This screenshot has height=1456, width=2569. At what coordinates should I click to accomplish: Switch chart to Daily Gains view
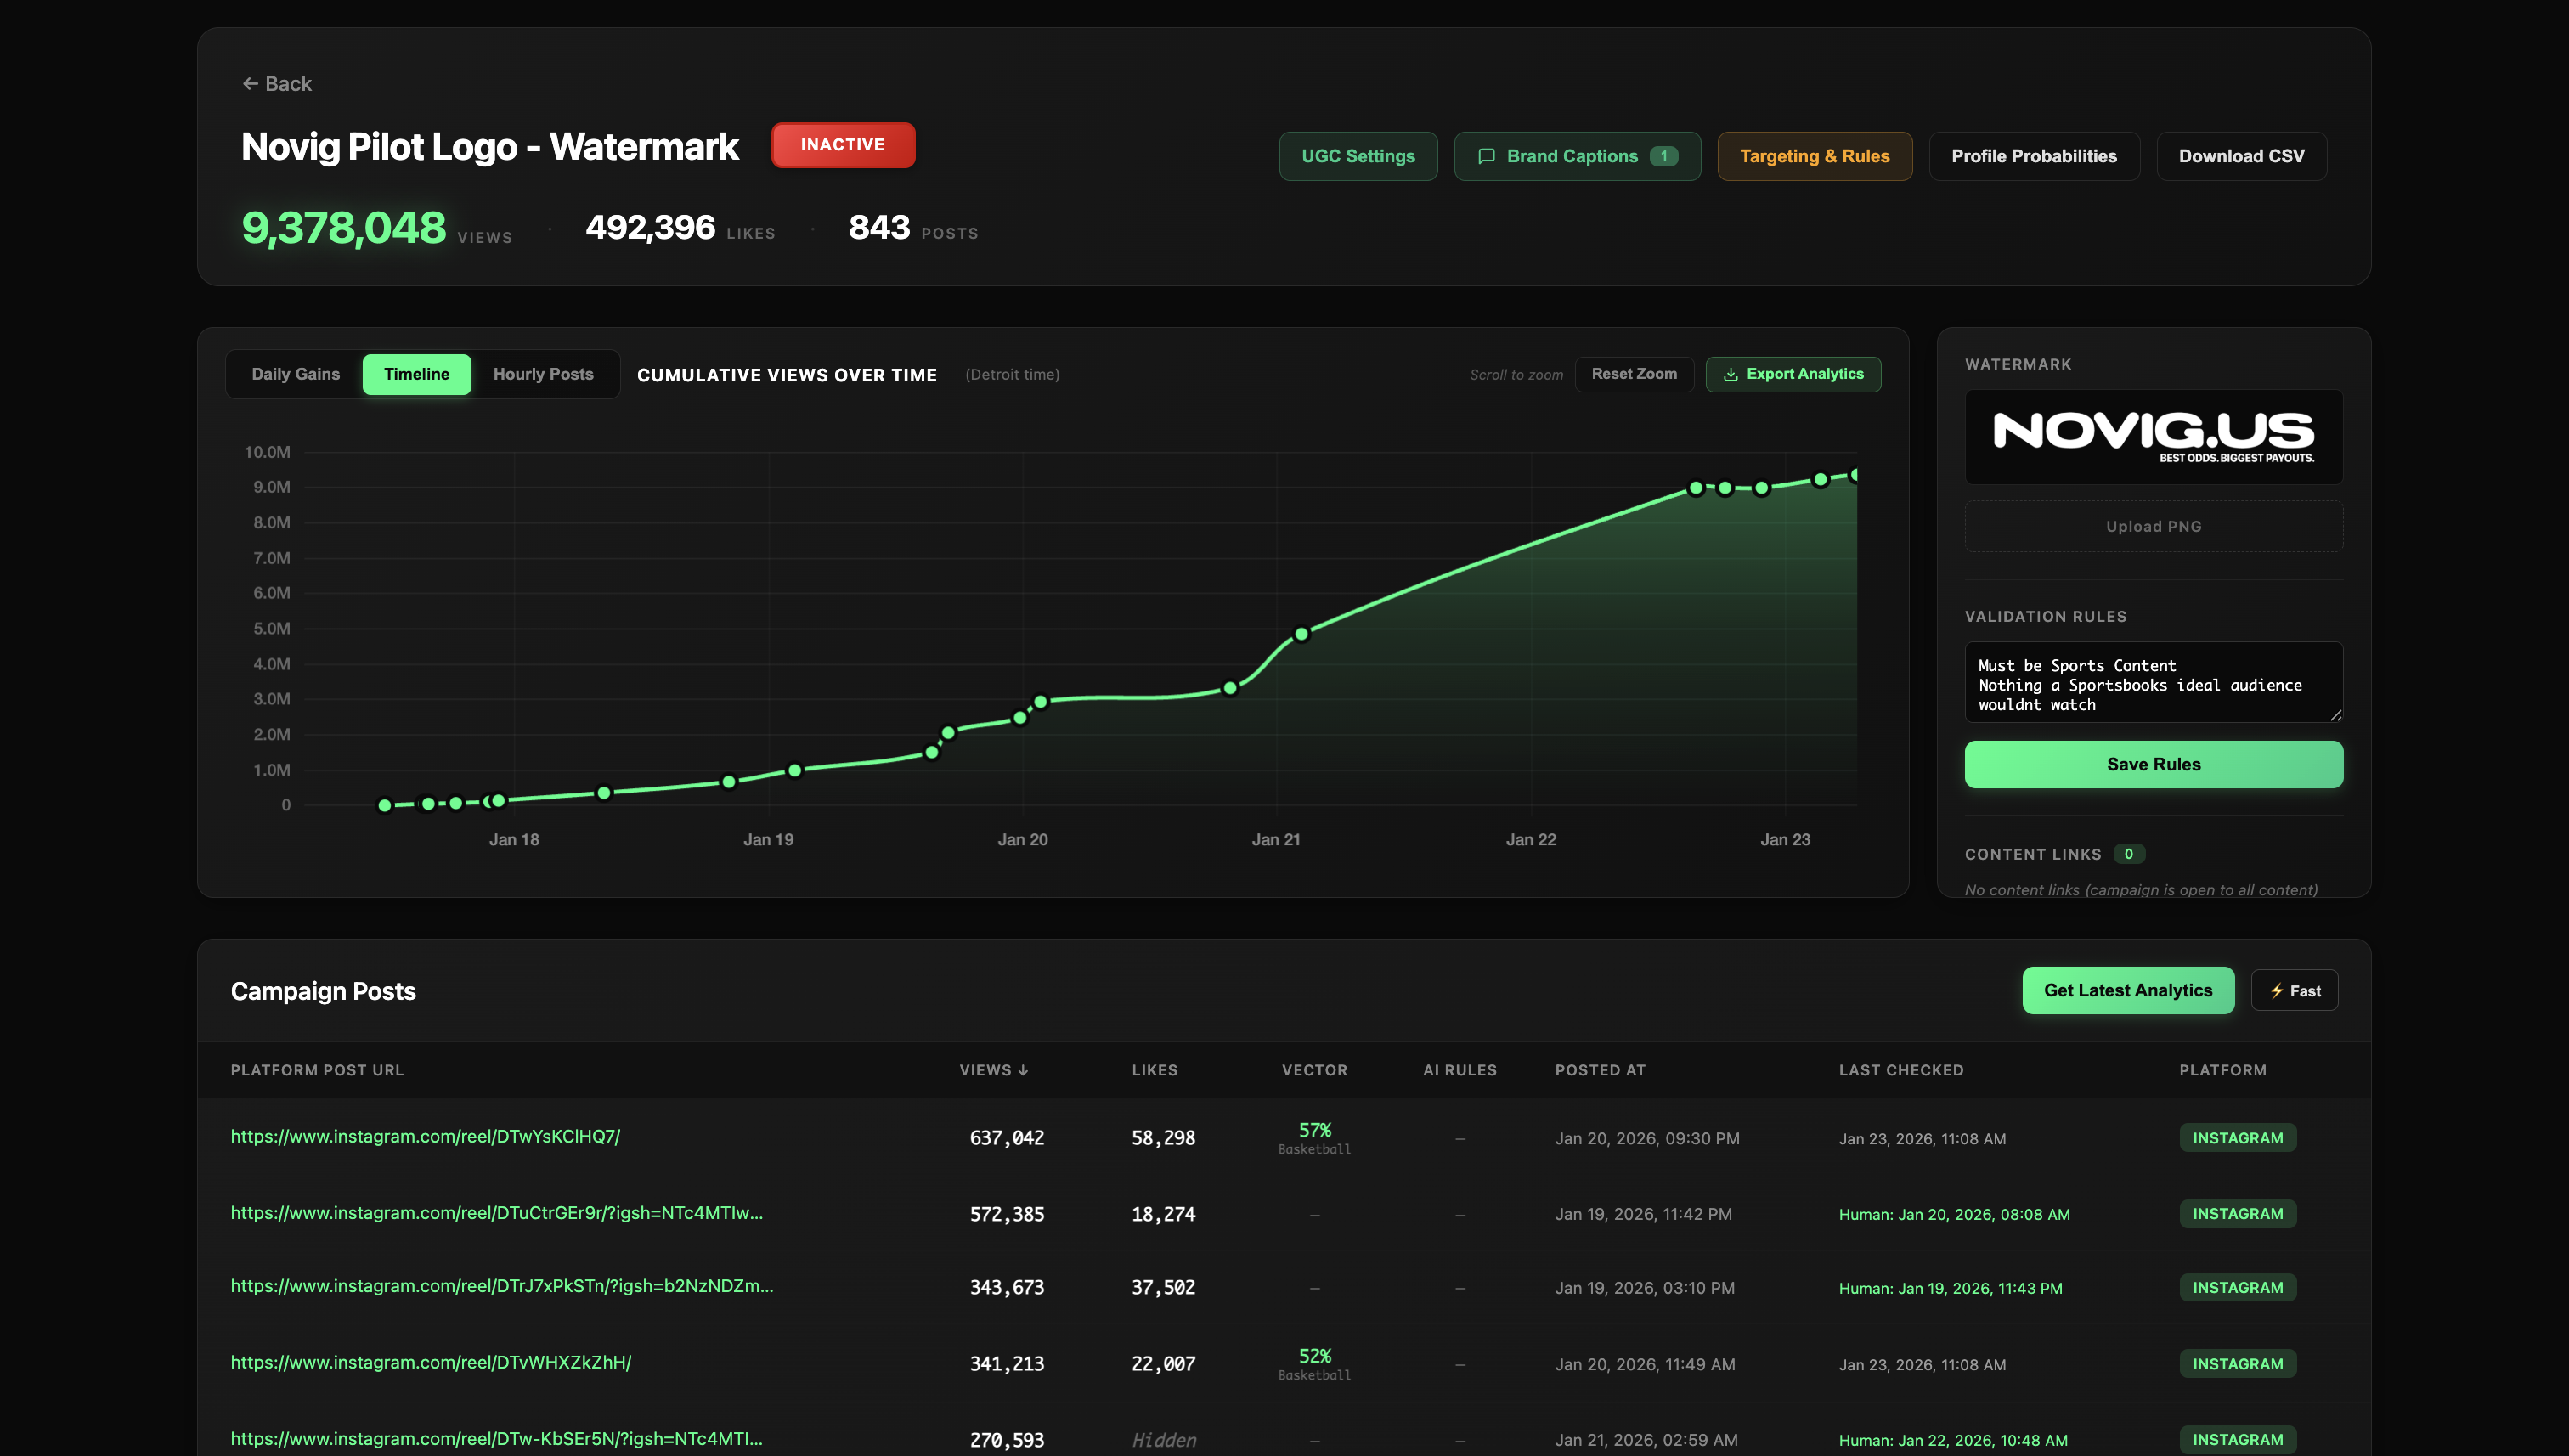[296, 373]
